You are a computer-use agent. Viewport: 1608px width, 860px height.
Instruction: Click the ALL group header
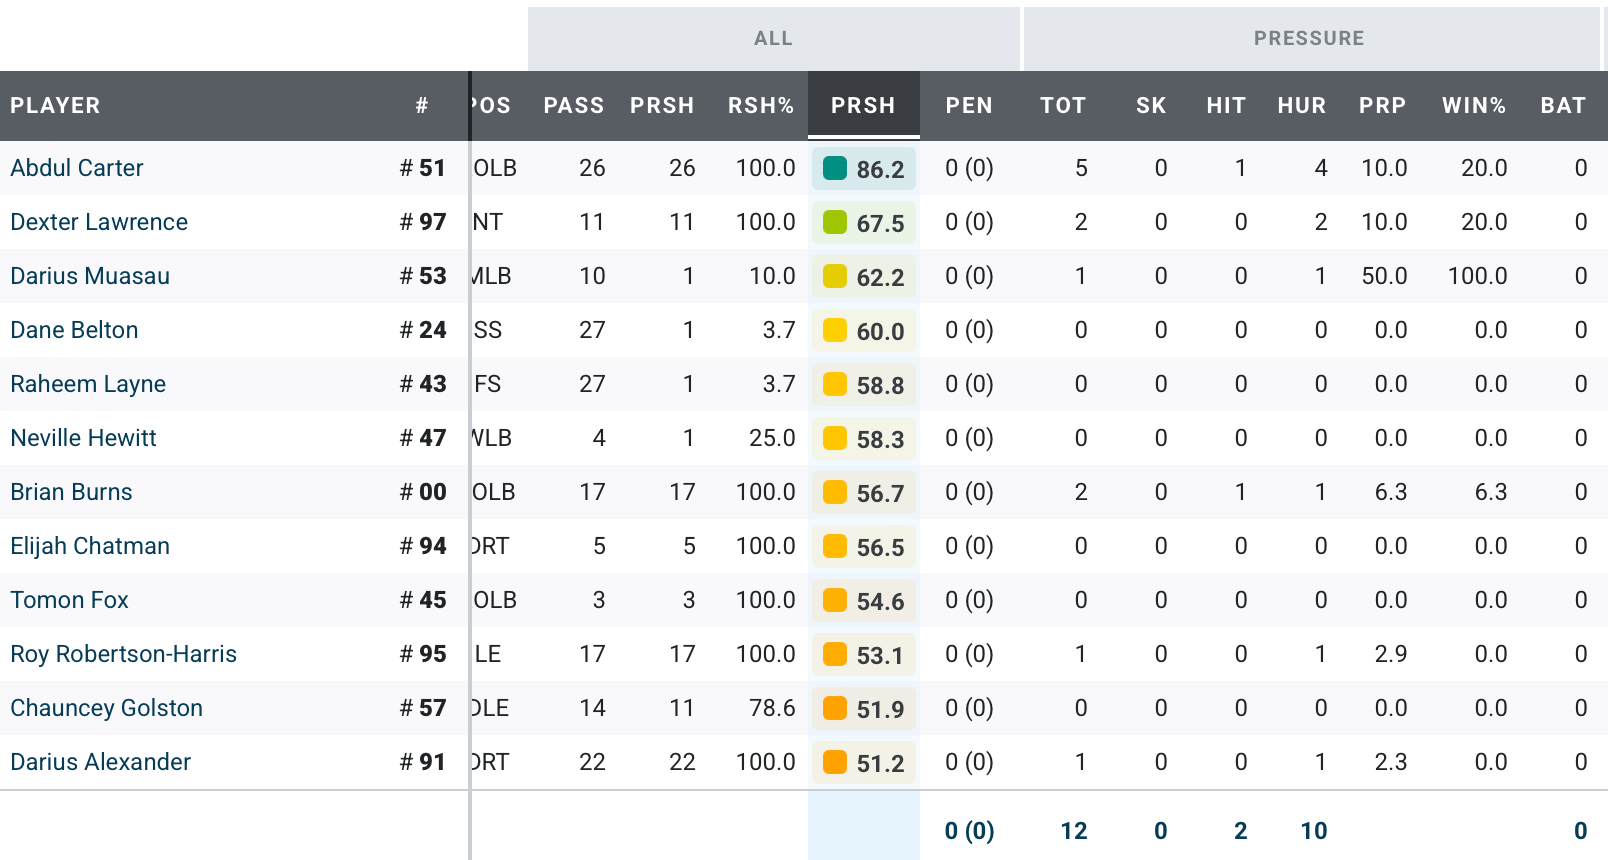(773, 38)
